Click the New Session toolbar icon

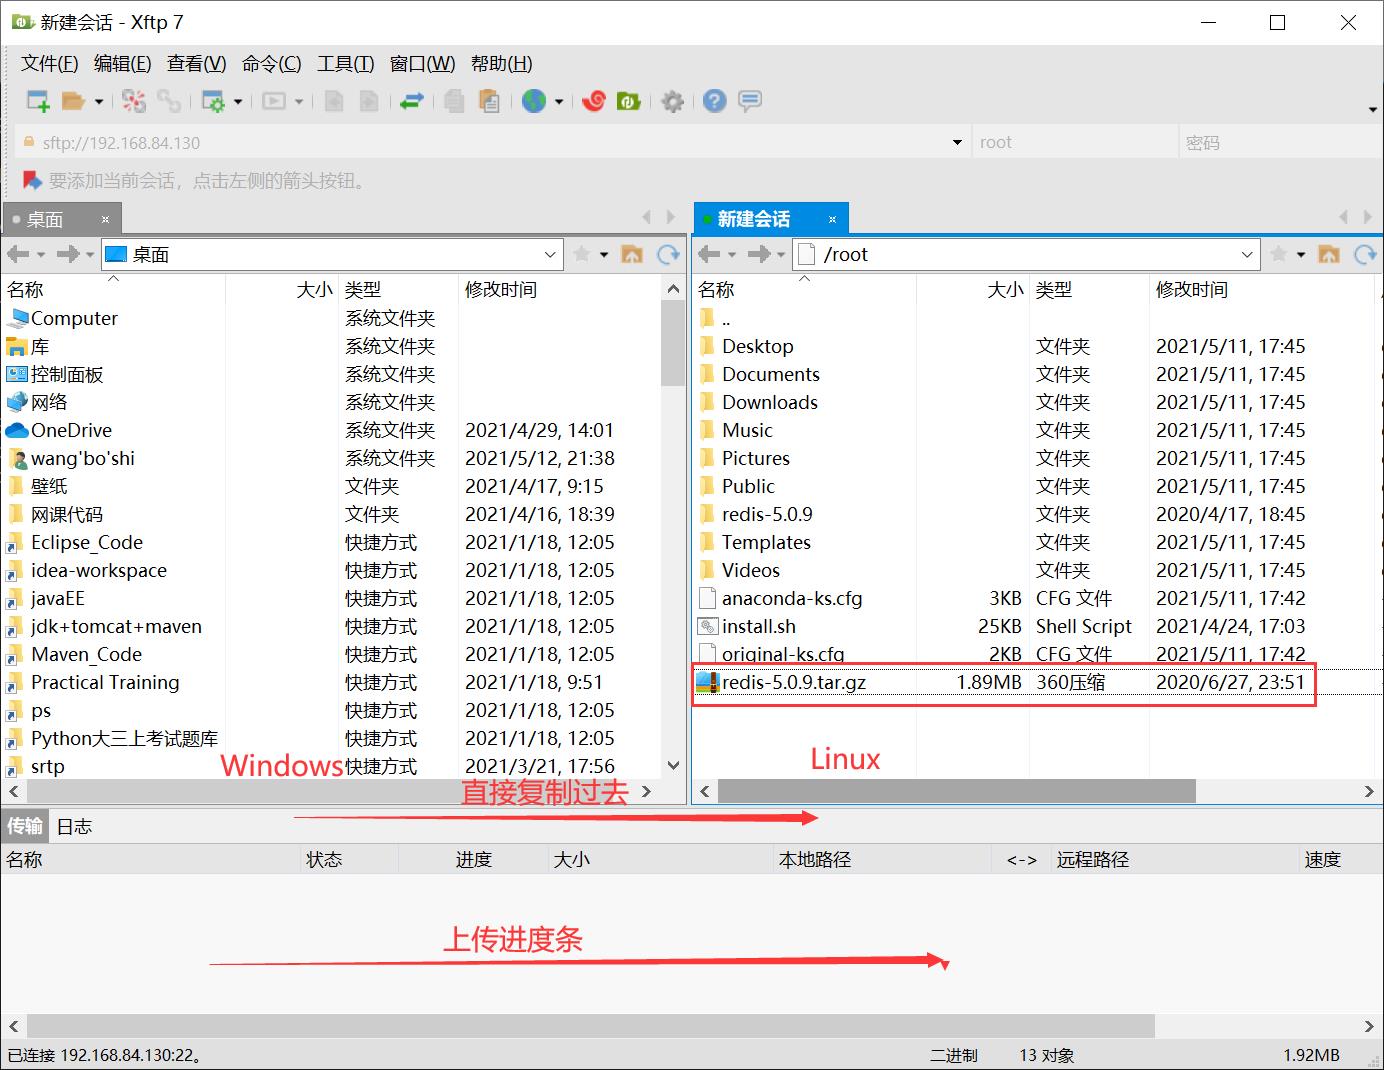pyautogui.click(x=38, y=101)
